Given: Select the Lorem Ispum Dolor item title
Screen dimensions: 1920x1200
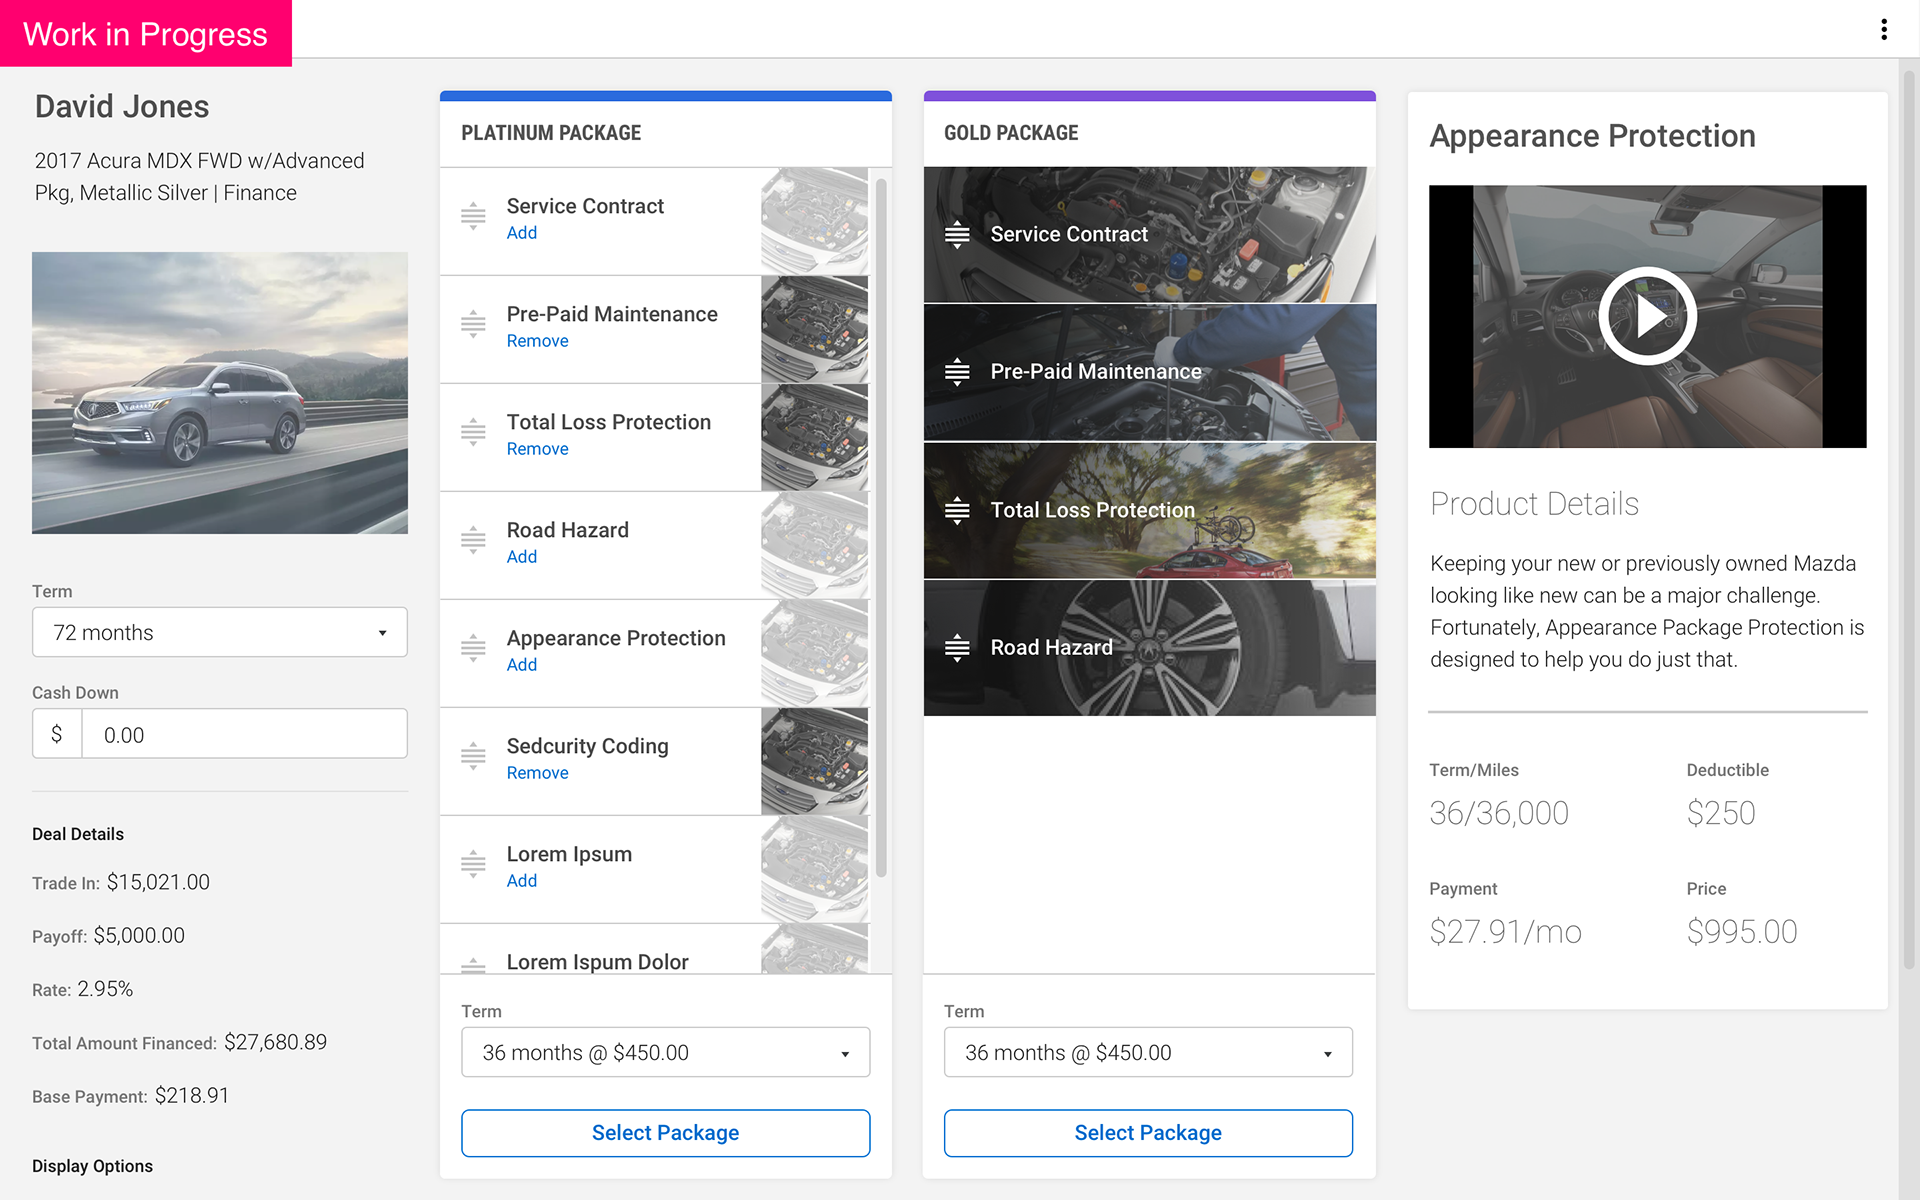Looking at the screenshot, I should 597,962.
